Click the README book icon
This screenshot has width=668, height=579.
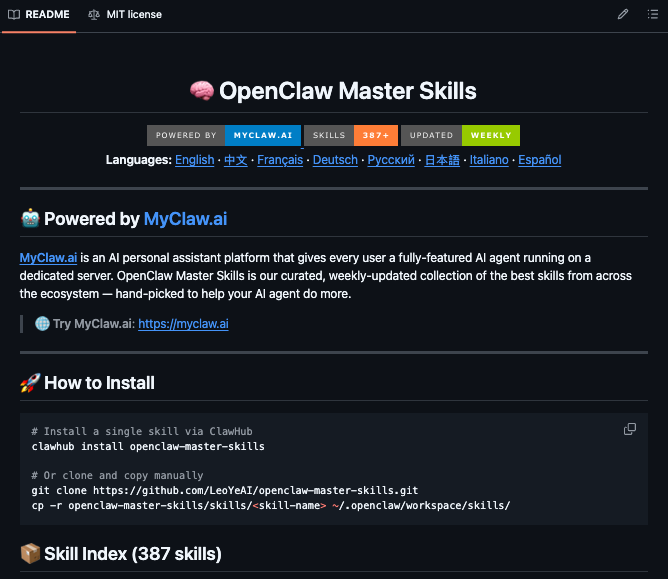[x=14, y=14]
